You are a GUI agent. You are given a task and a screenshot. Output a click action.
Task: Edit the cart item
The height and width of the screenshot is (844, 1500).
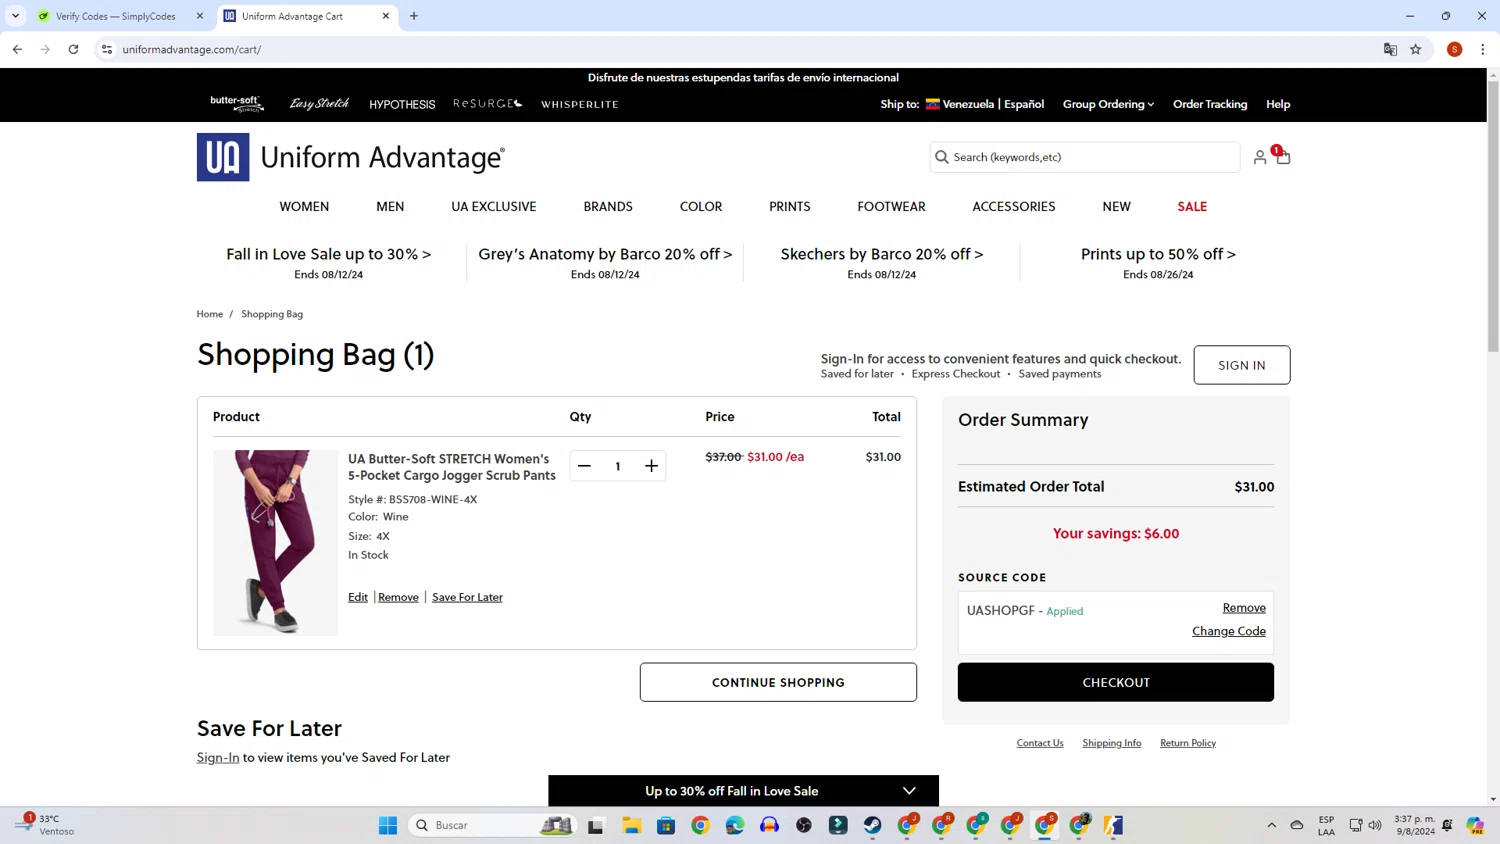click(358, 597)
